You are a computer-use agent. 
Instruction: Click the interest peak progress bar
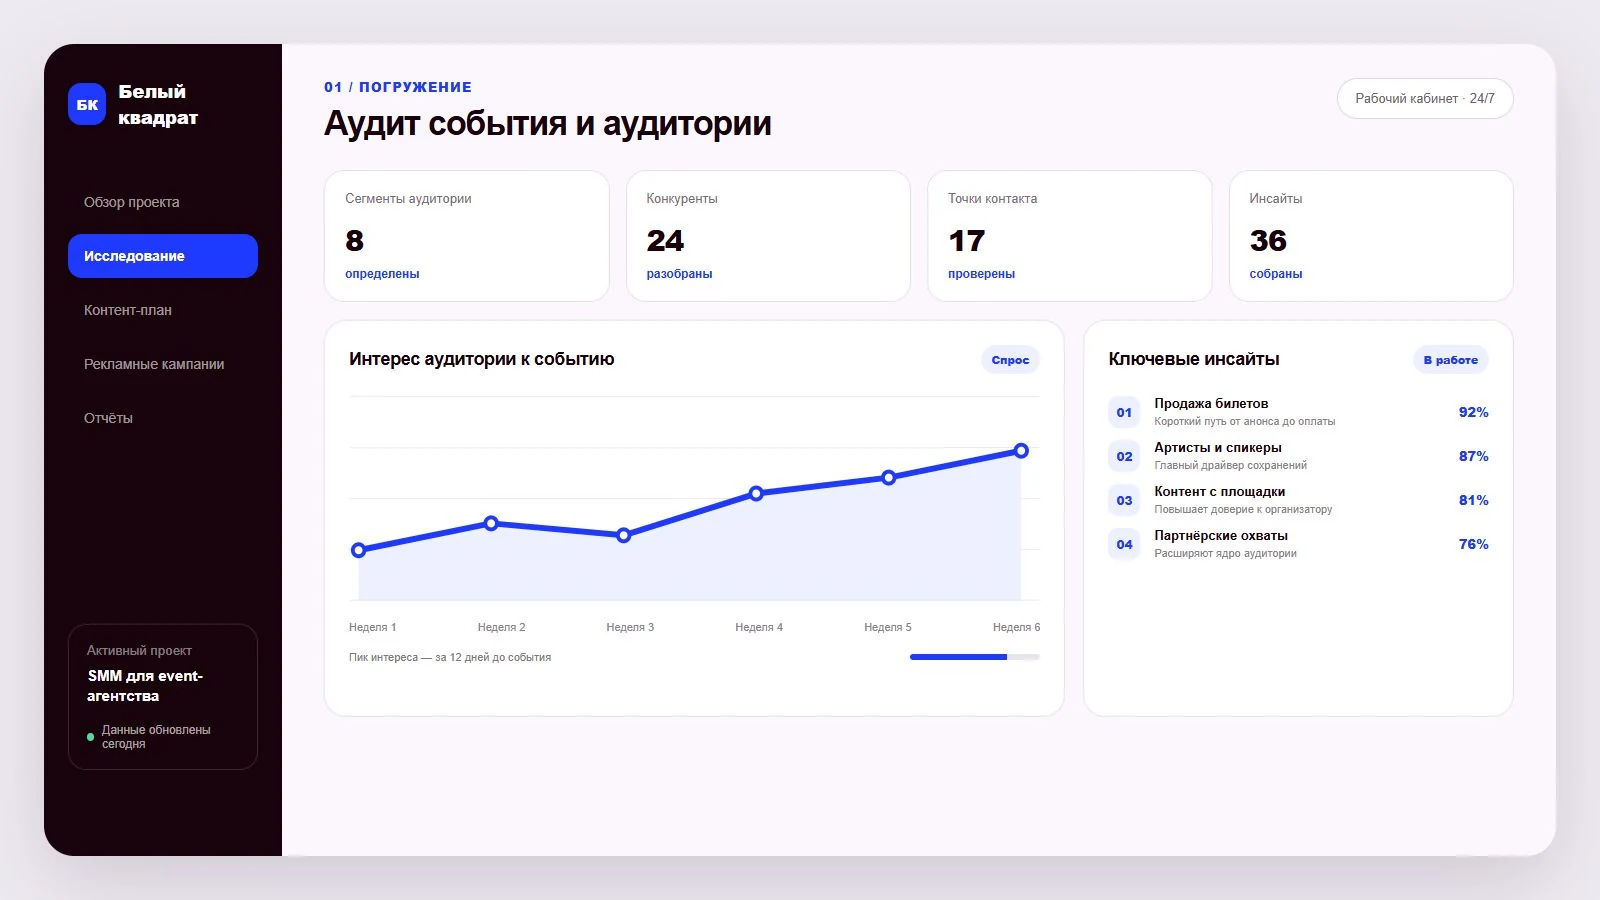point(975,657)
